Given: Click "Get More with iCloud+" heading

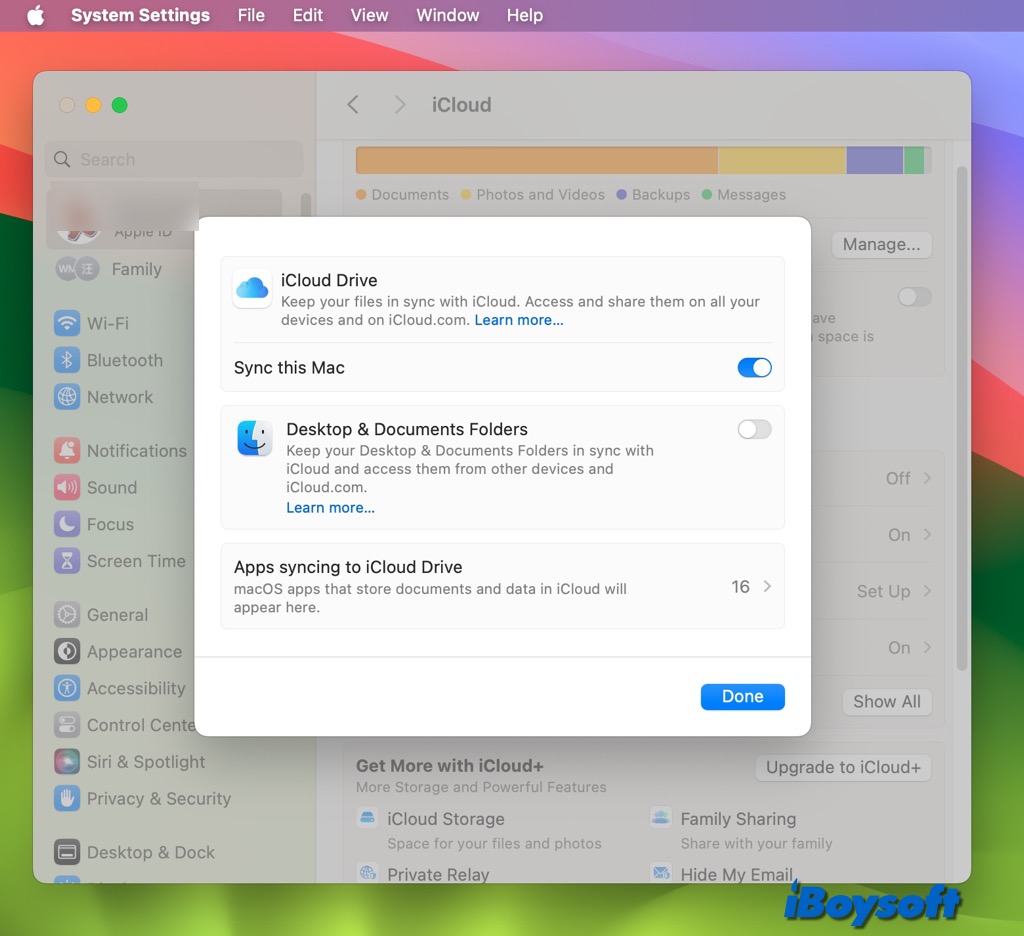Looking at the screenshot, I should [x=449, y=766].
